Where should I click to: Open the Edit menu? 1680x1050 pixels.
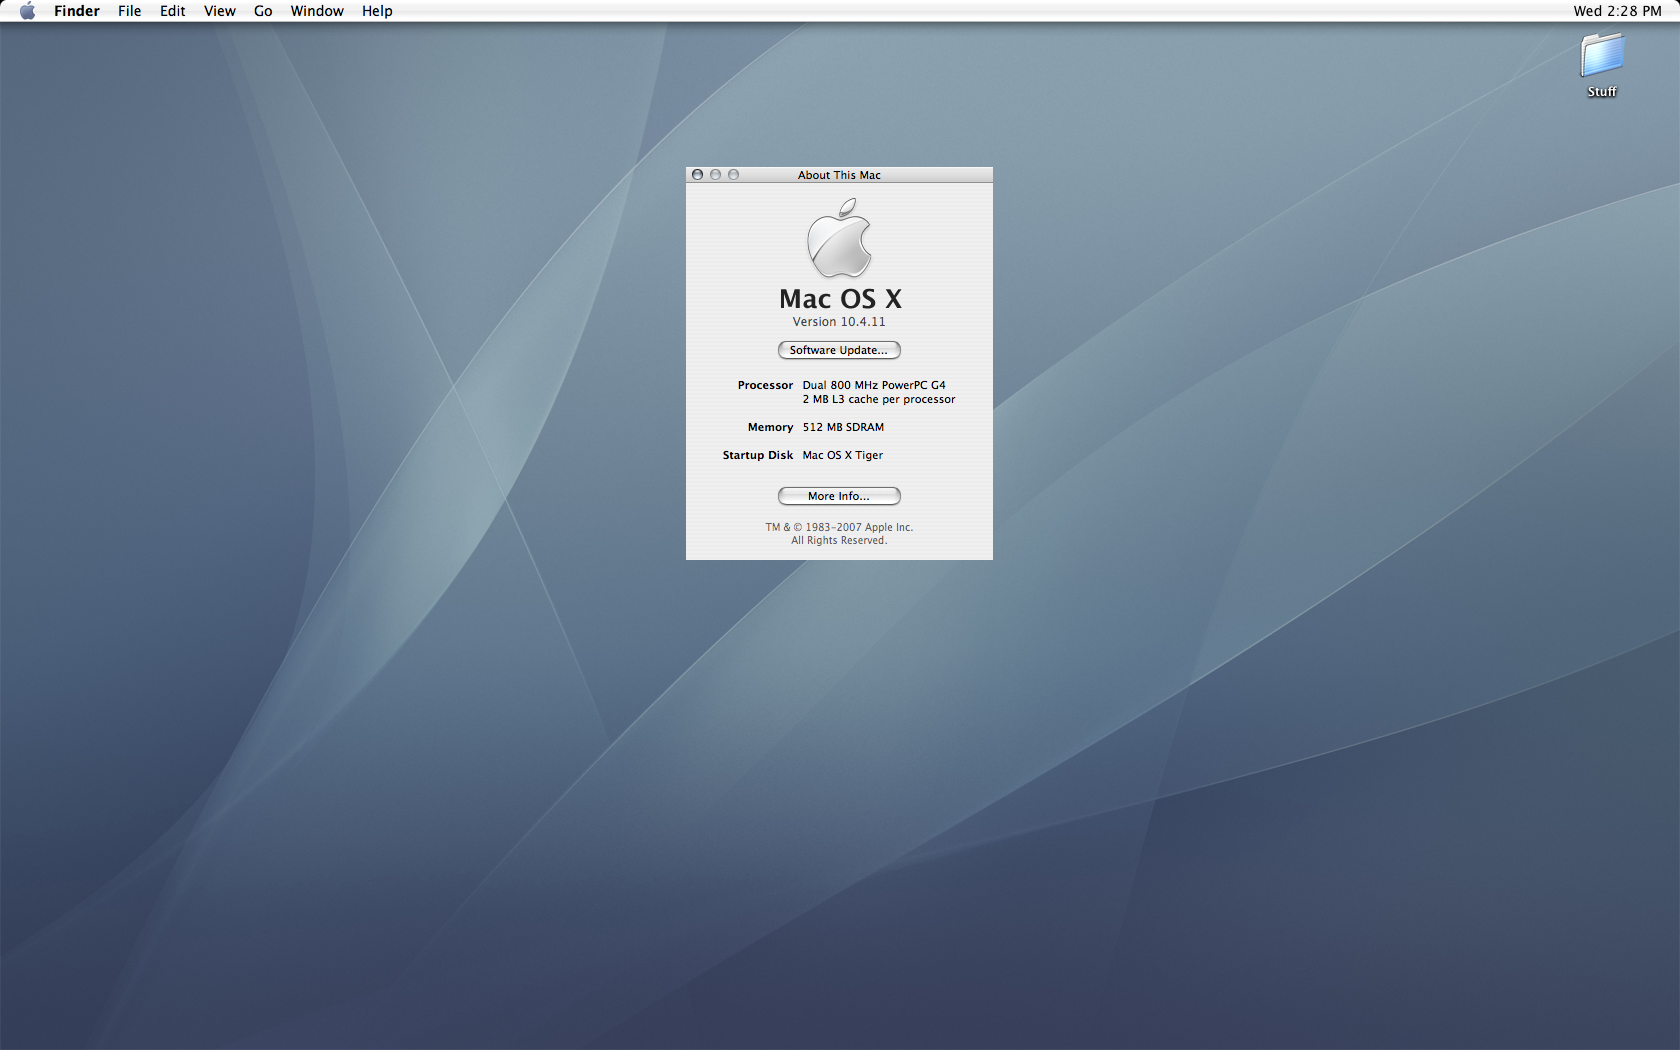click(173, 11)
